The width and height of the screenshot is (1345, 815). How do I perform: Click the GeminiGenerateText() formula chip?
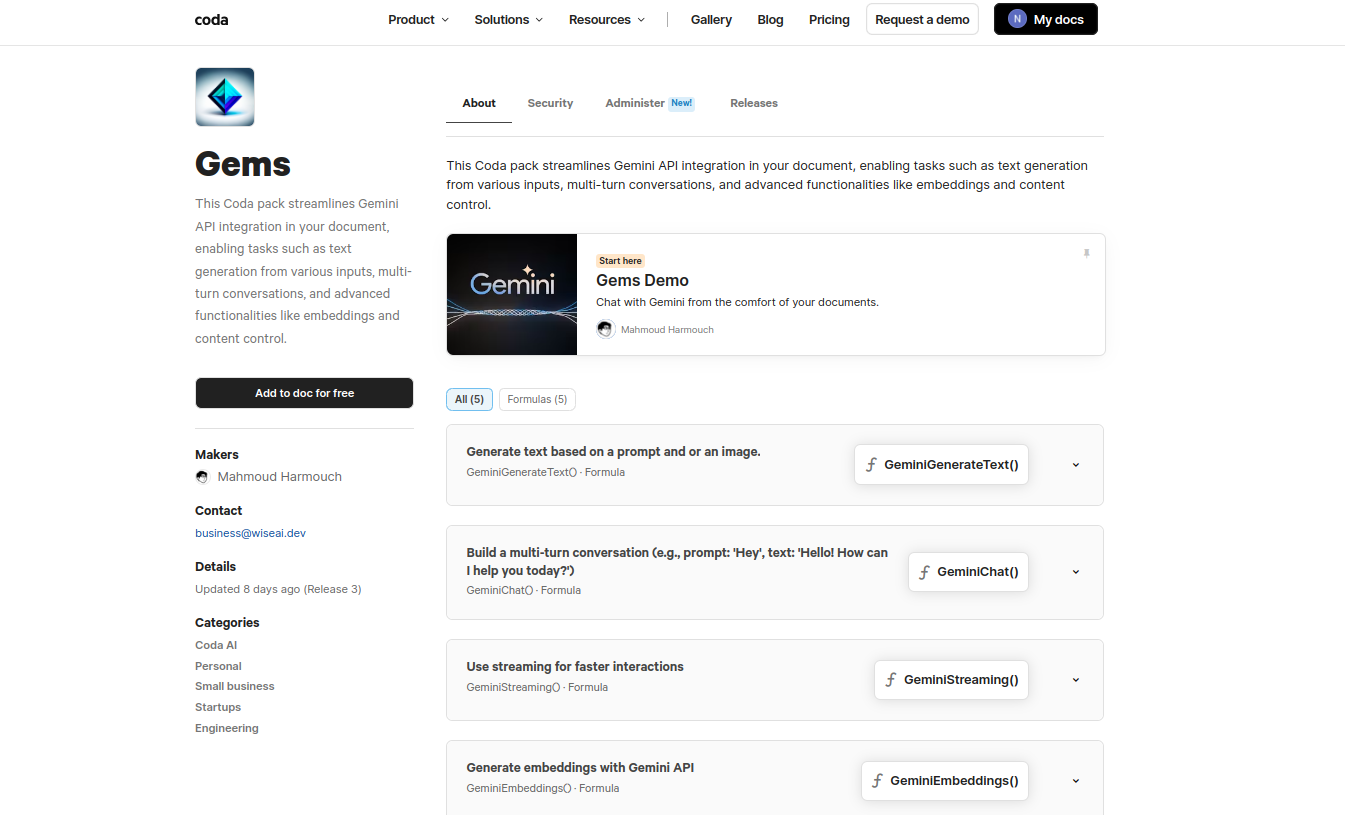tap(941, 465)
